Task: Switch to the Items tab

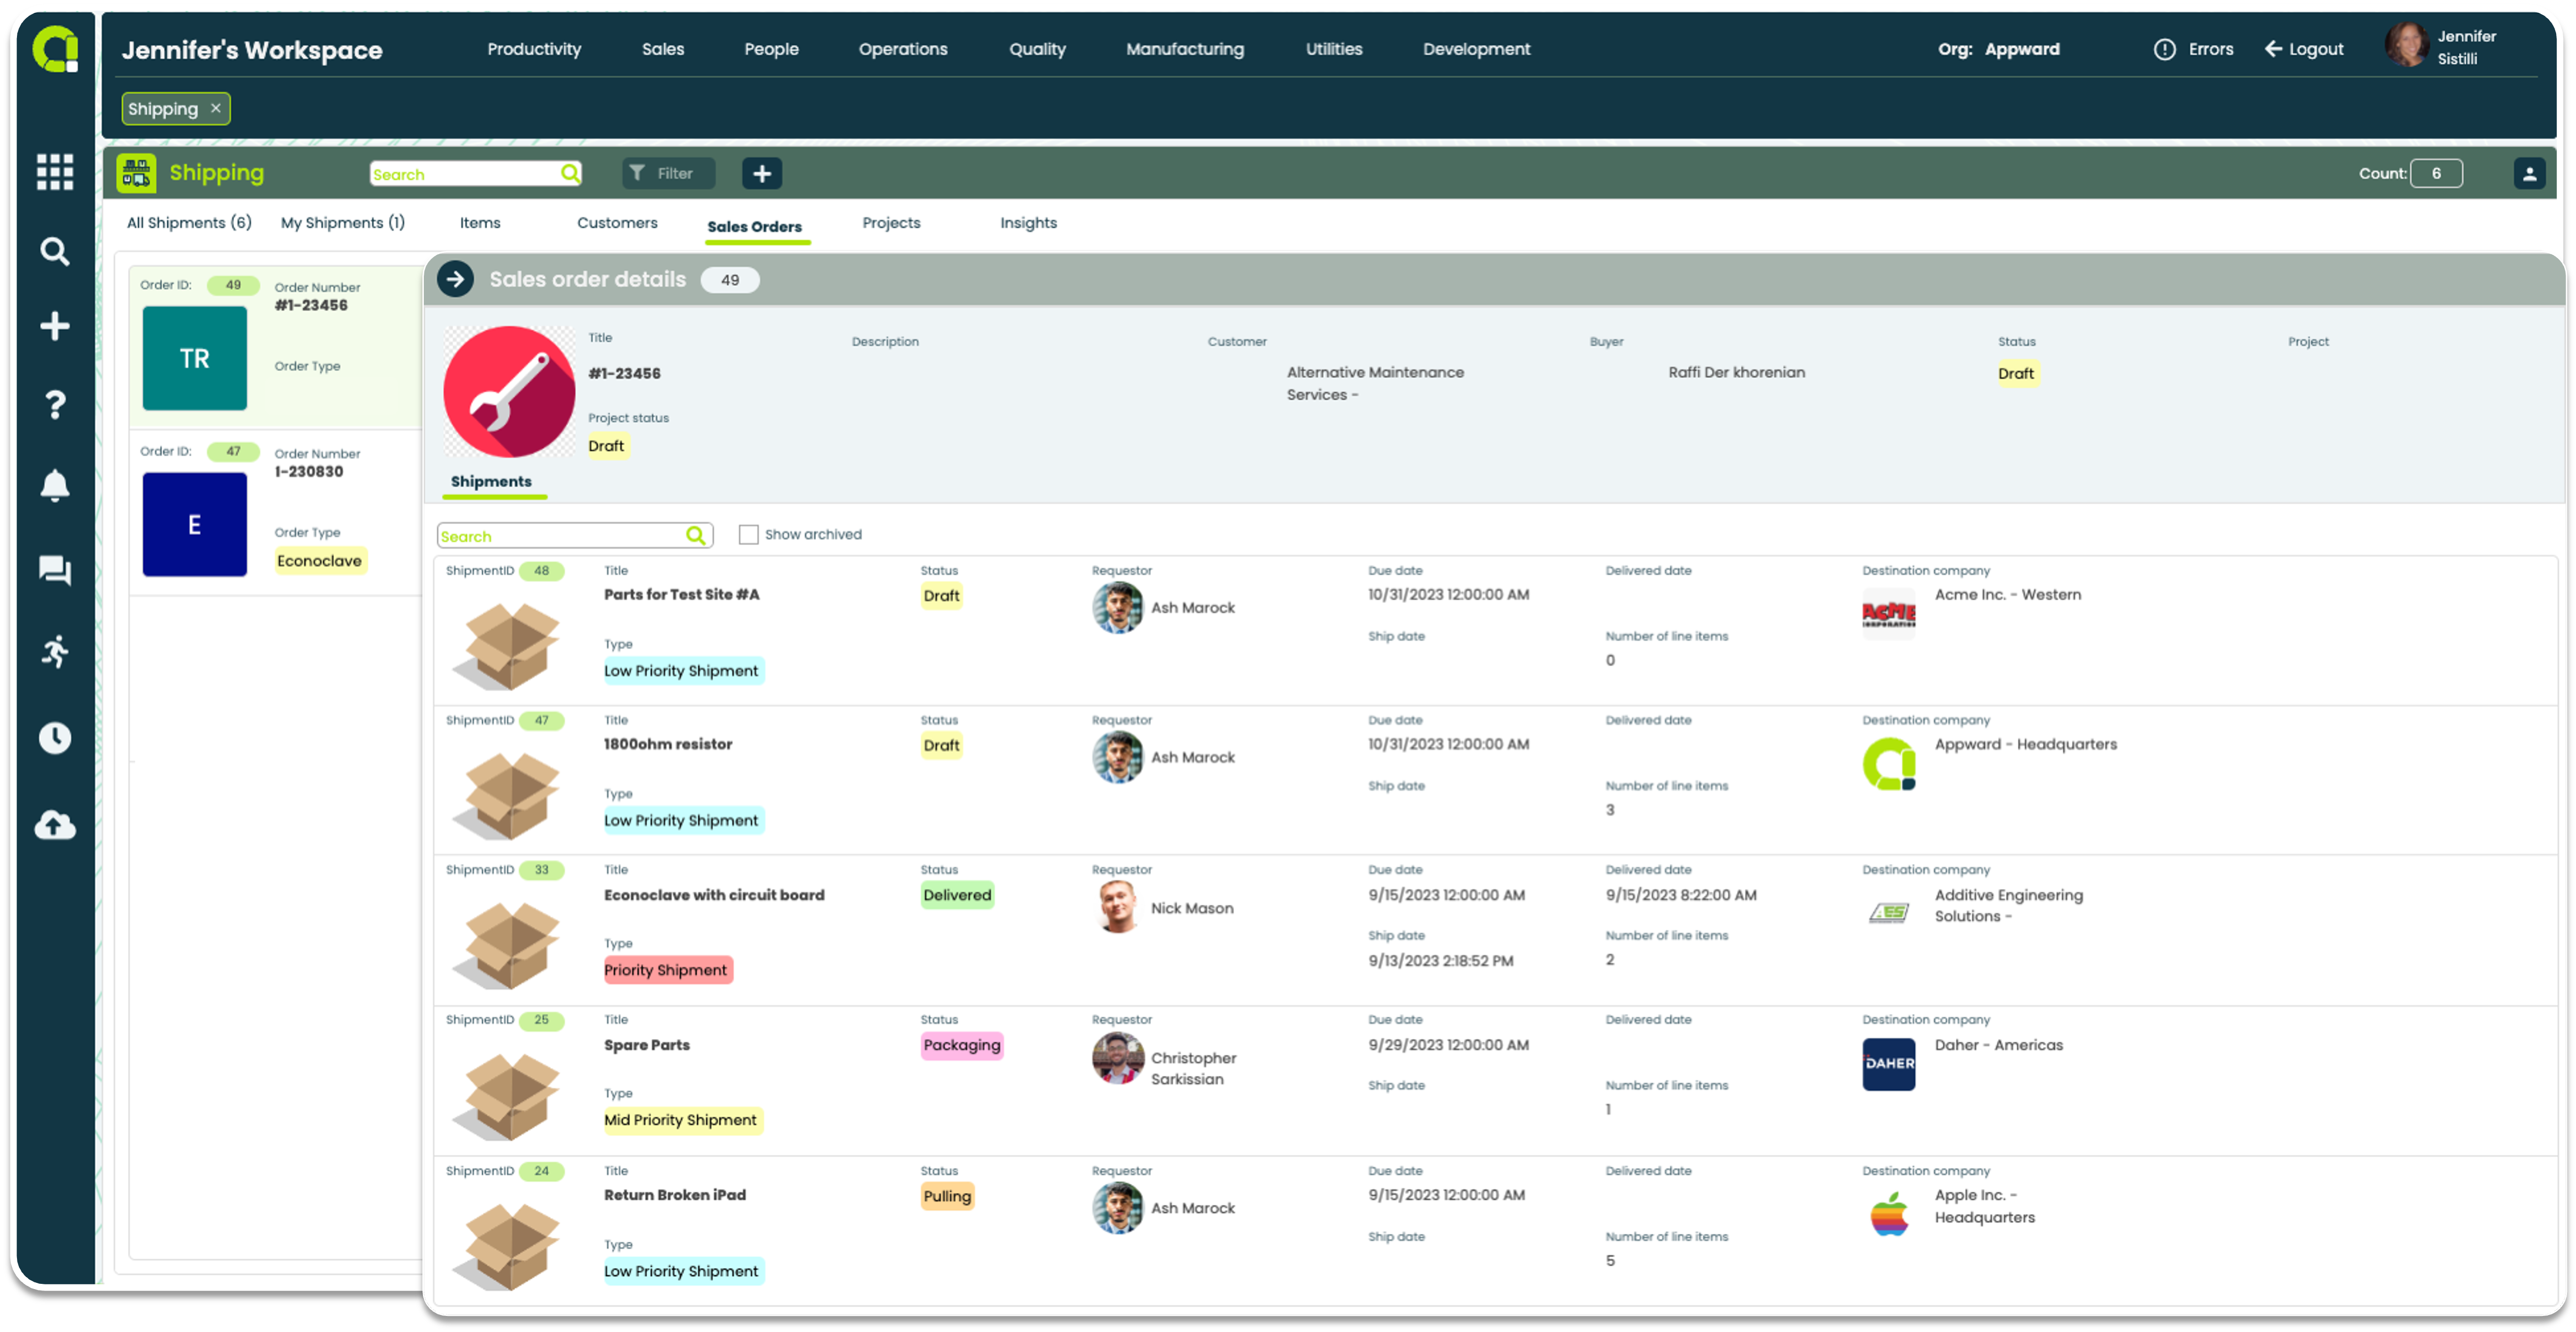Action: coord(480,223)
